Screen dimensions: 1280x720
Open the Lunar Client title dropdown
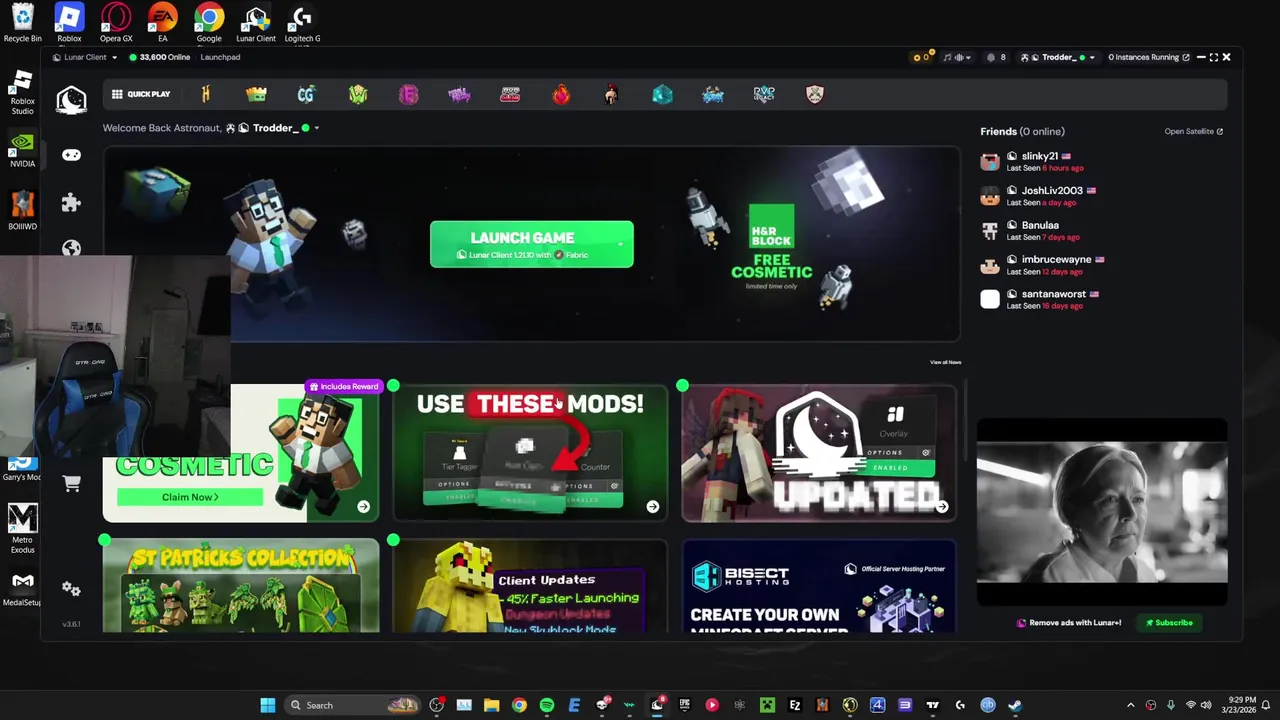[x=85, y=57]
